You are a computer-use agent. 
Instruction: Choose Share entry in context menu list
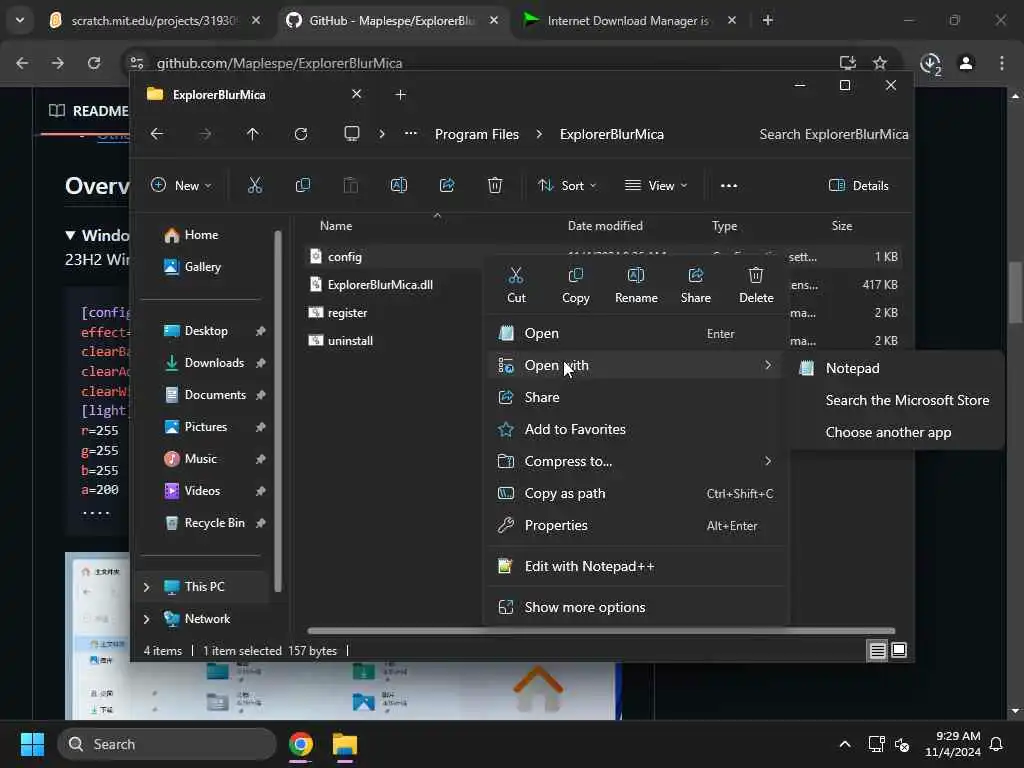pyautogui.click(x=636, y=397)
